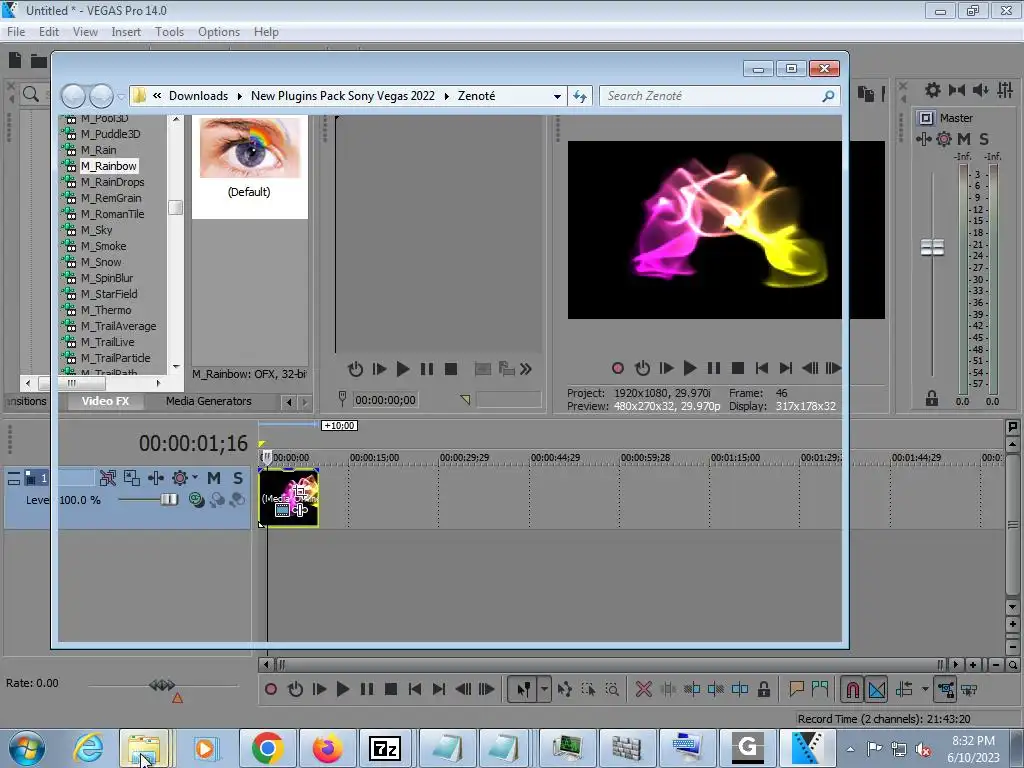Click Play From Start in the timeline transport
The width and height of the screenshot is (1024, 768).
tap(319, 689)
